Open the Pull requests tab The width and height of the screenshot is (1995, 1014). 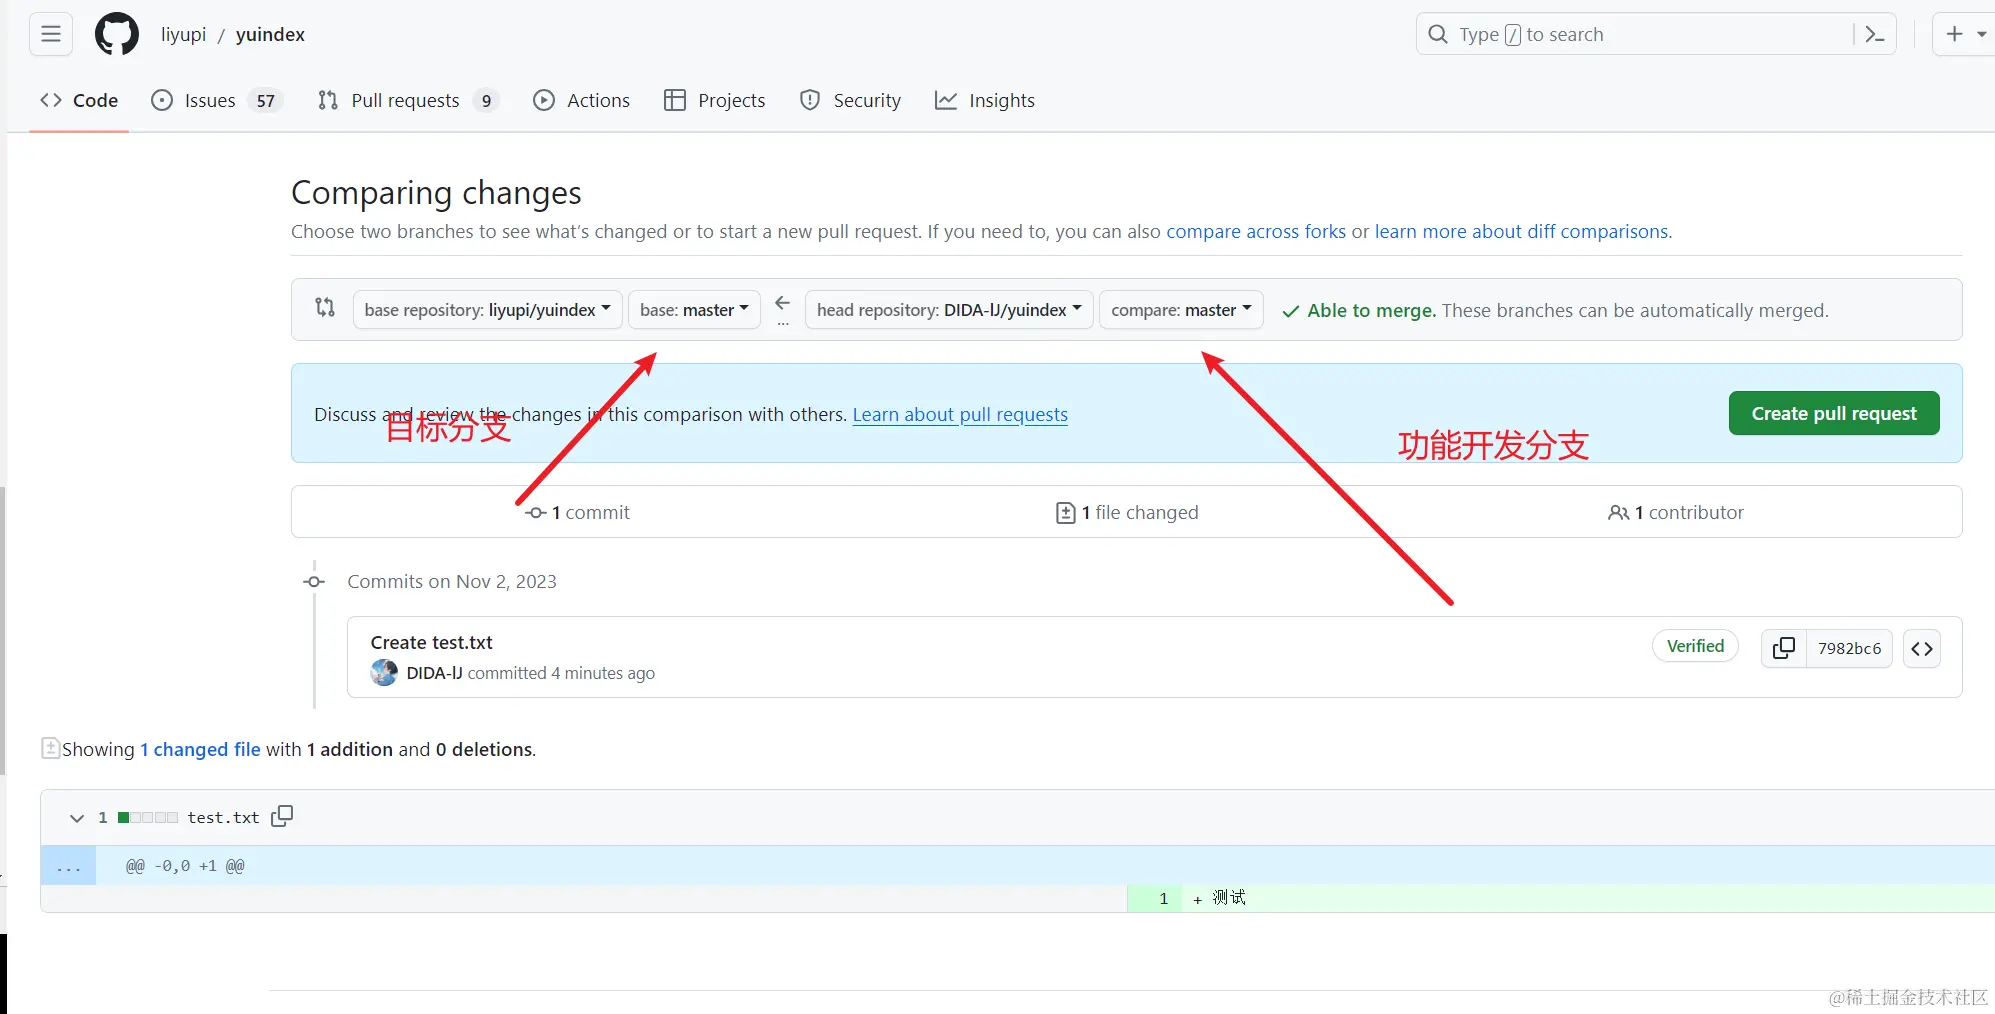click(407, 100)
